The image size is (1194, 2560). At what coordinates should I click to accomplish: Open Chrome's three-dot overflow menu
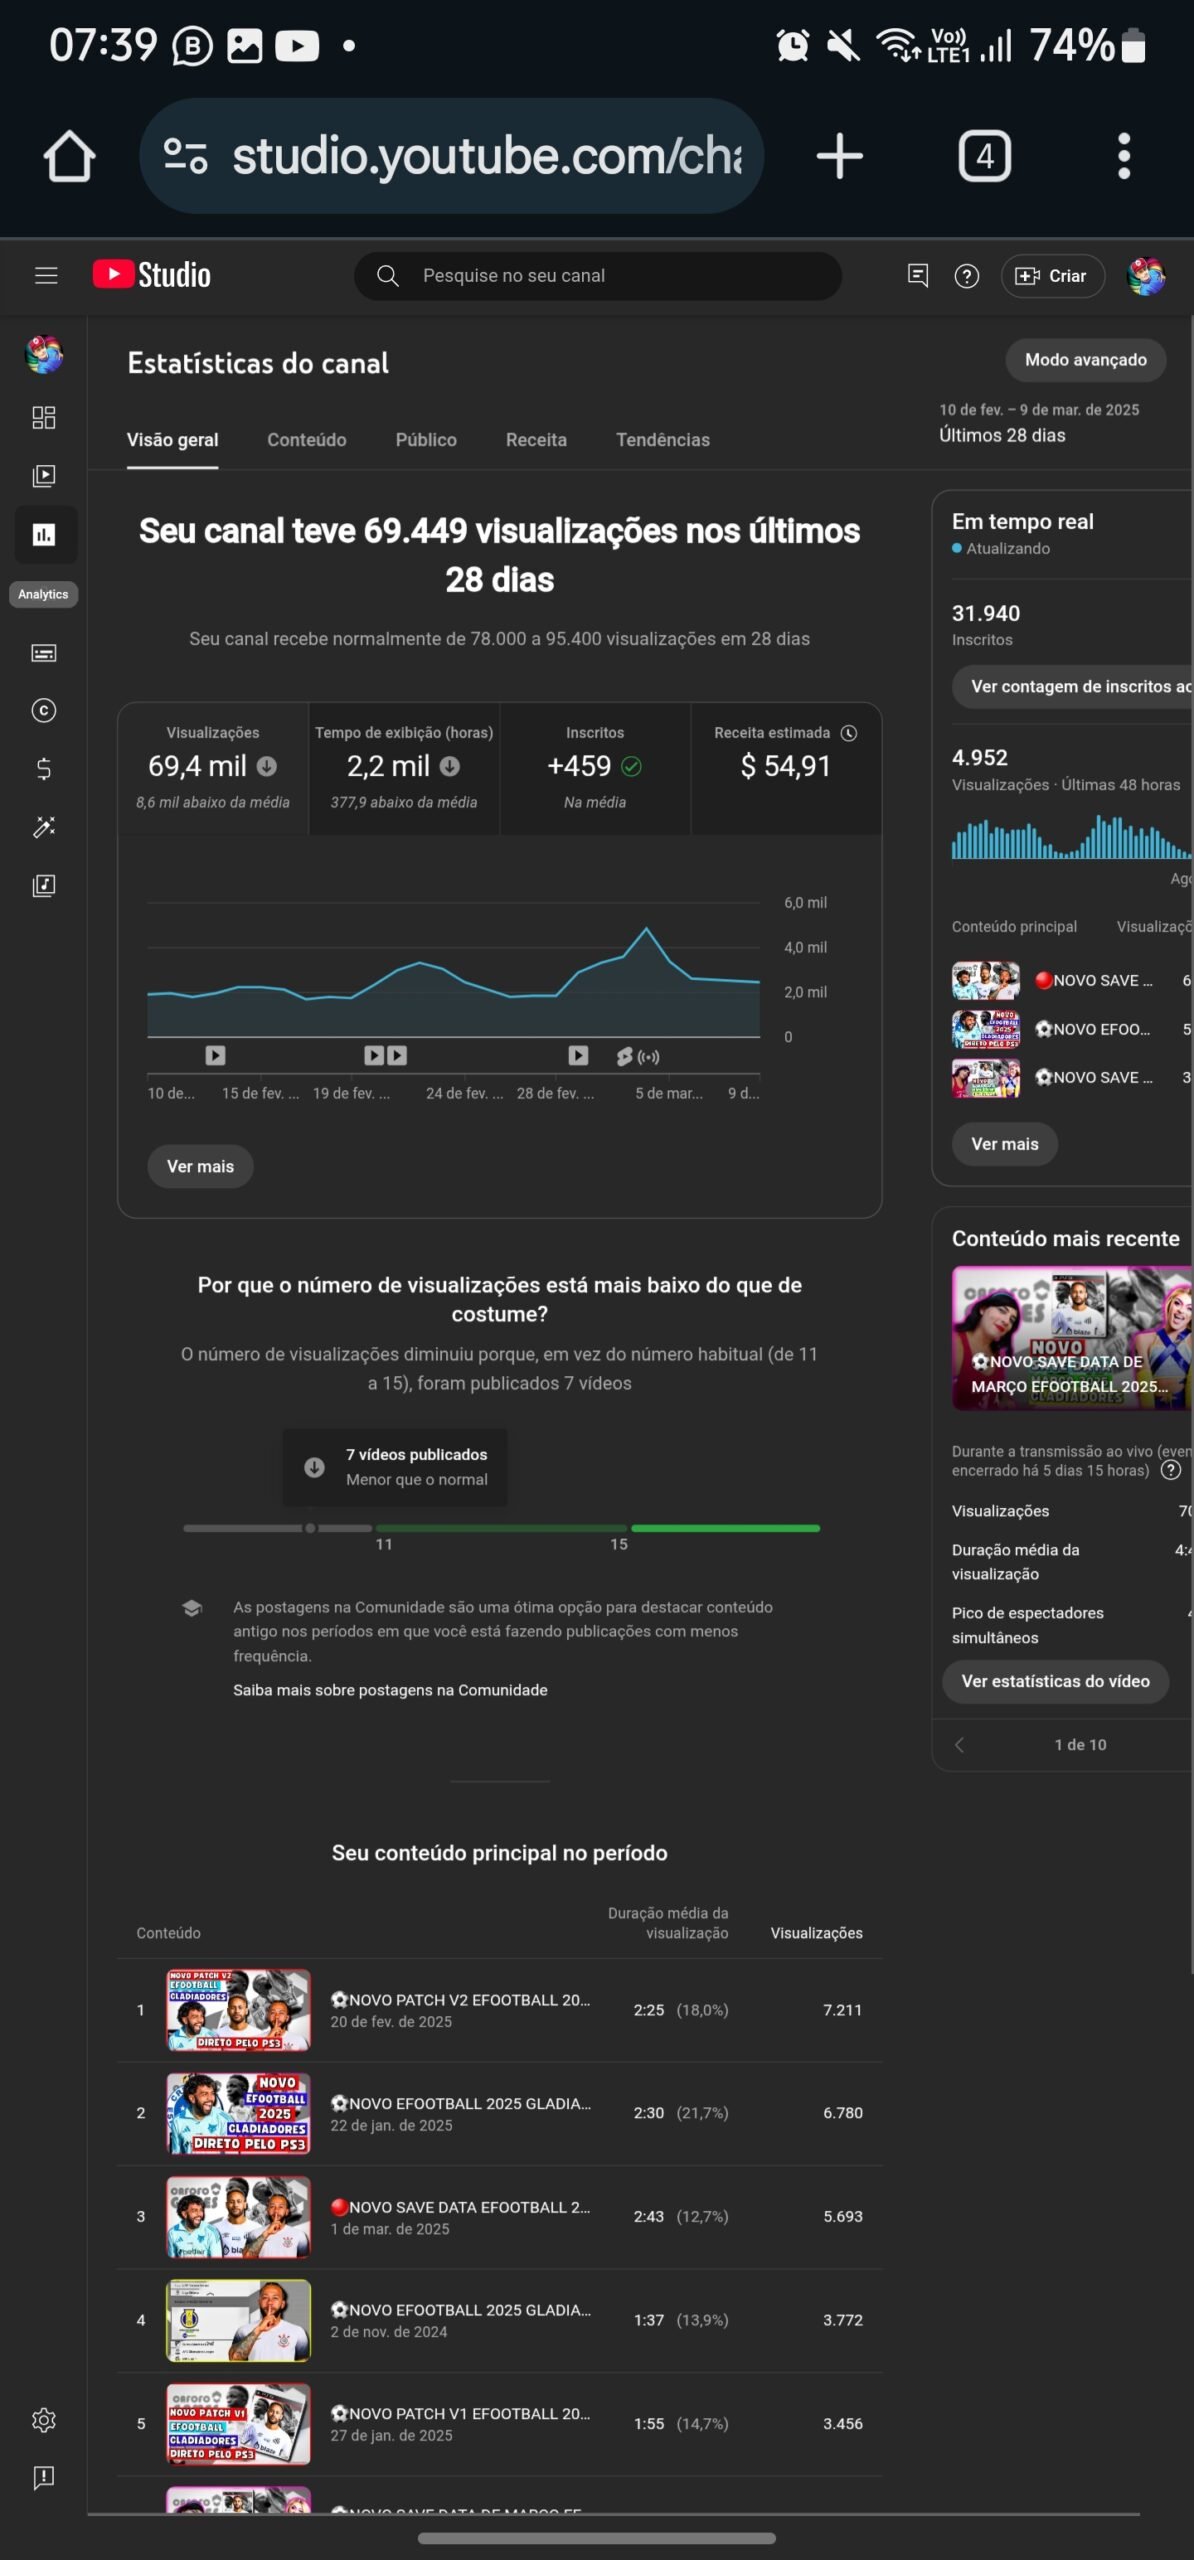click(1124, 156)
